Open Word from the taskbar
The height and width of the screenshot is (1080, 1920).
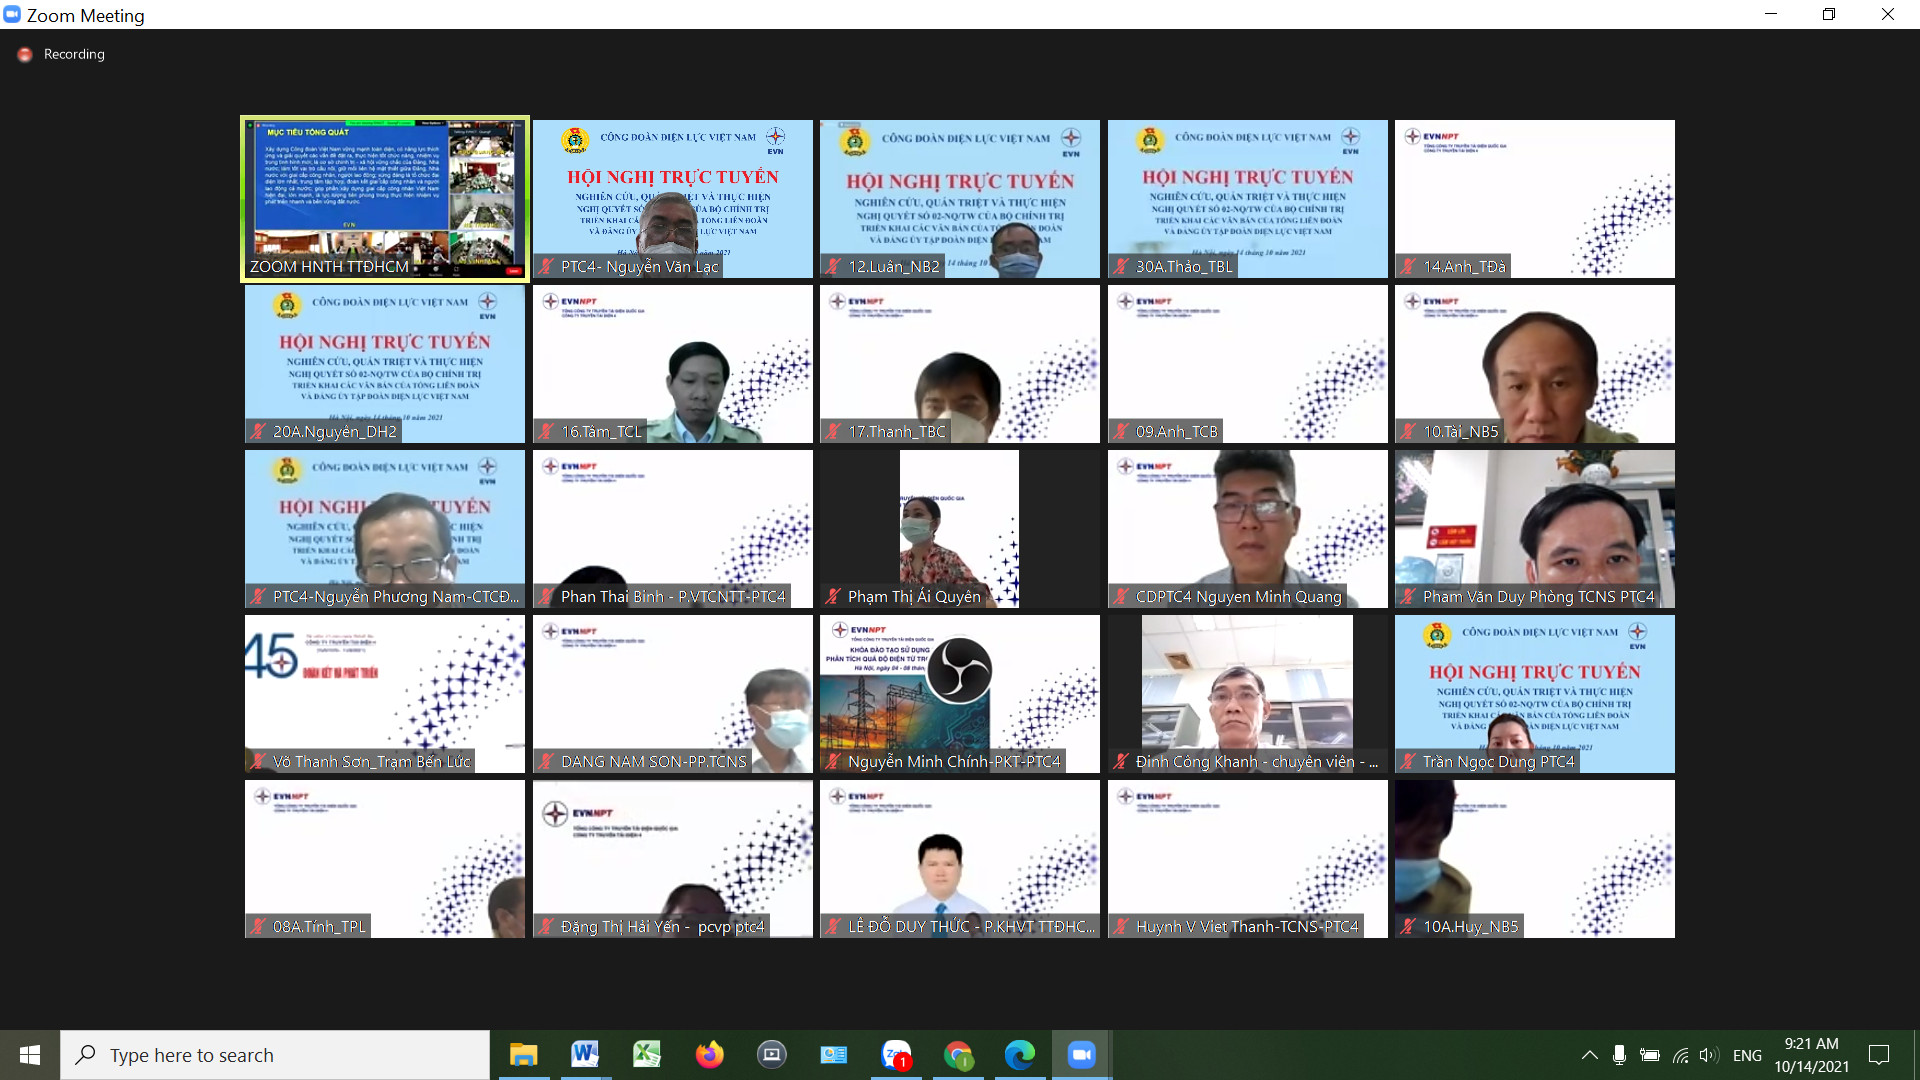tap(585, 1055)
